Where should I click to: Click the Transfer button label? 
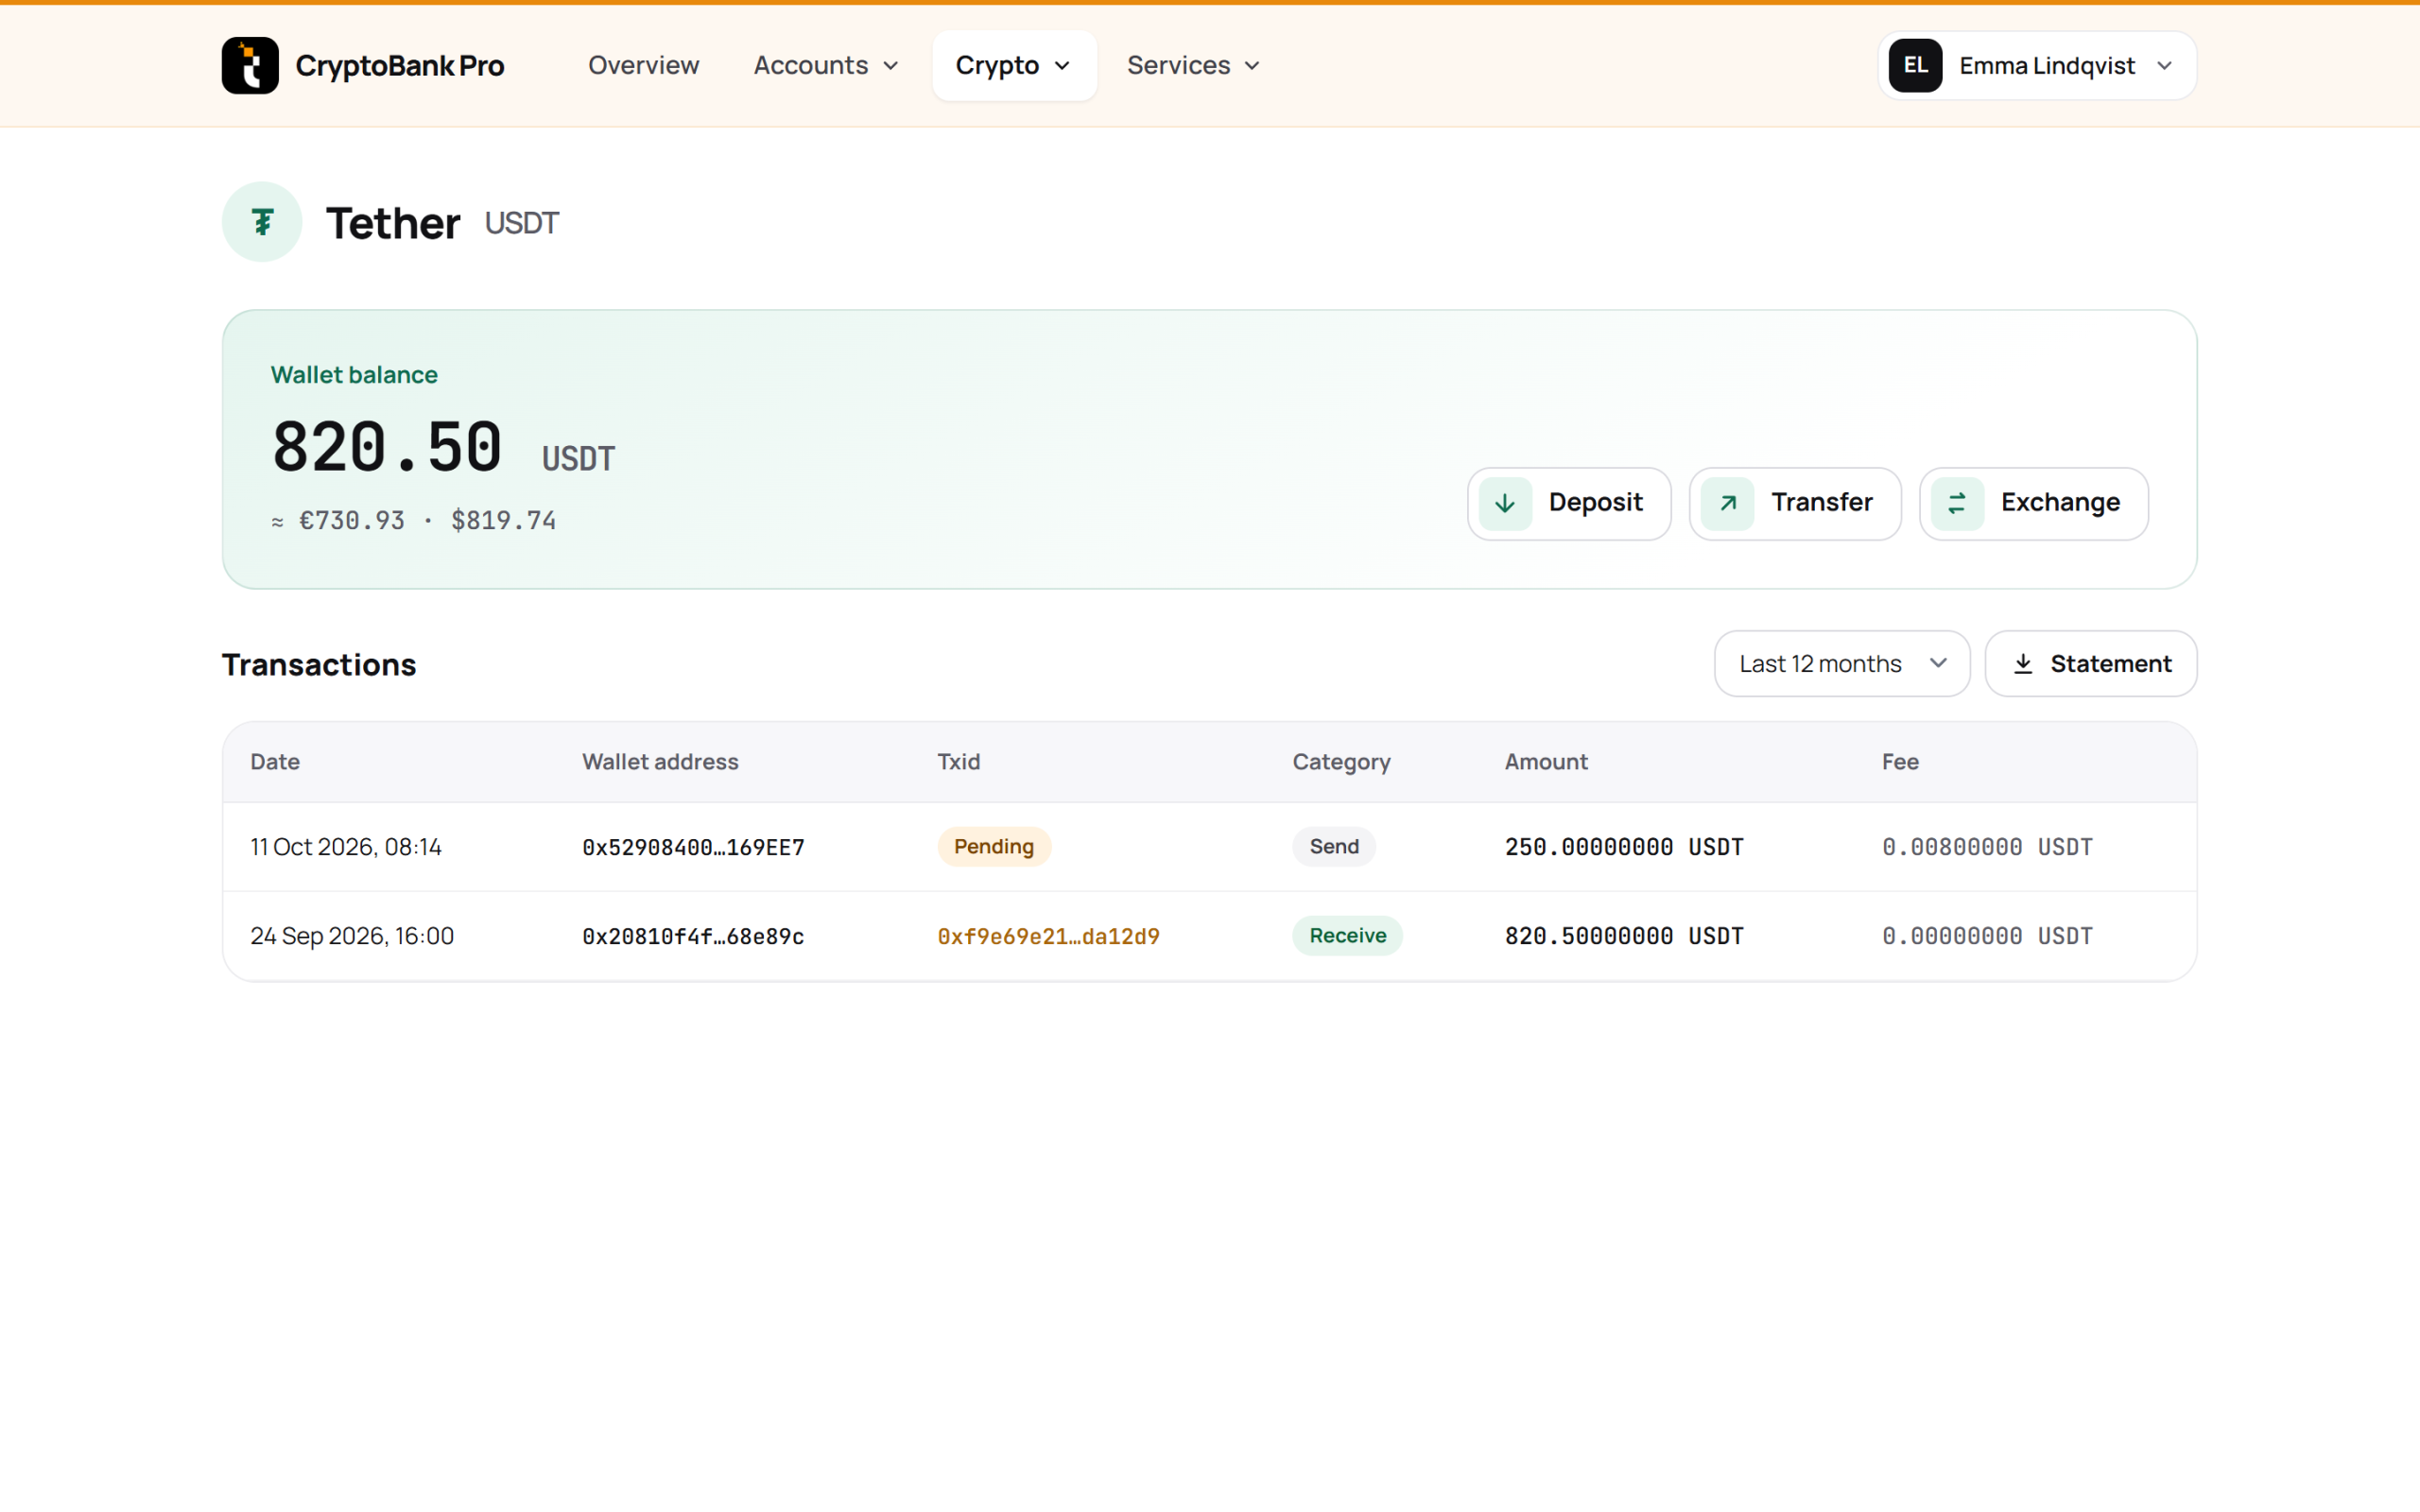coord(1821,502)
